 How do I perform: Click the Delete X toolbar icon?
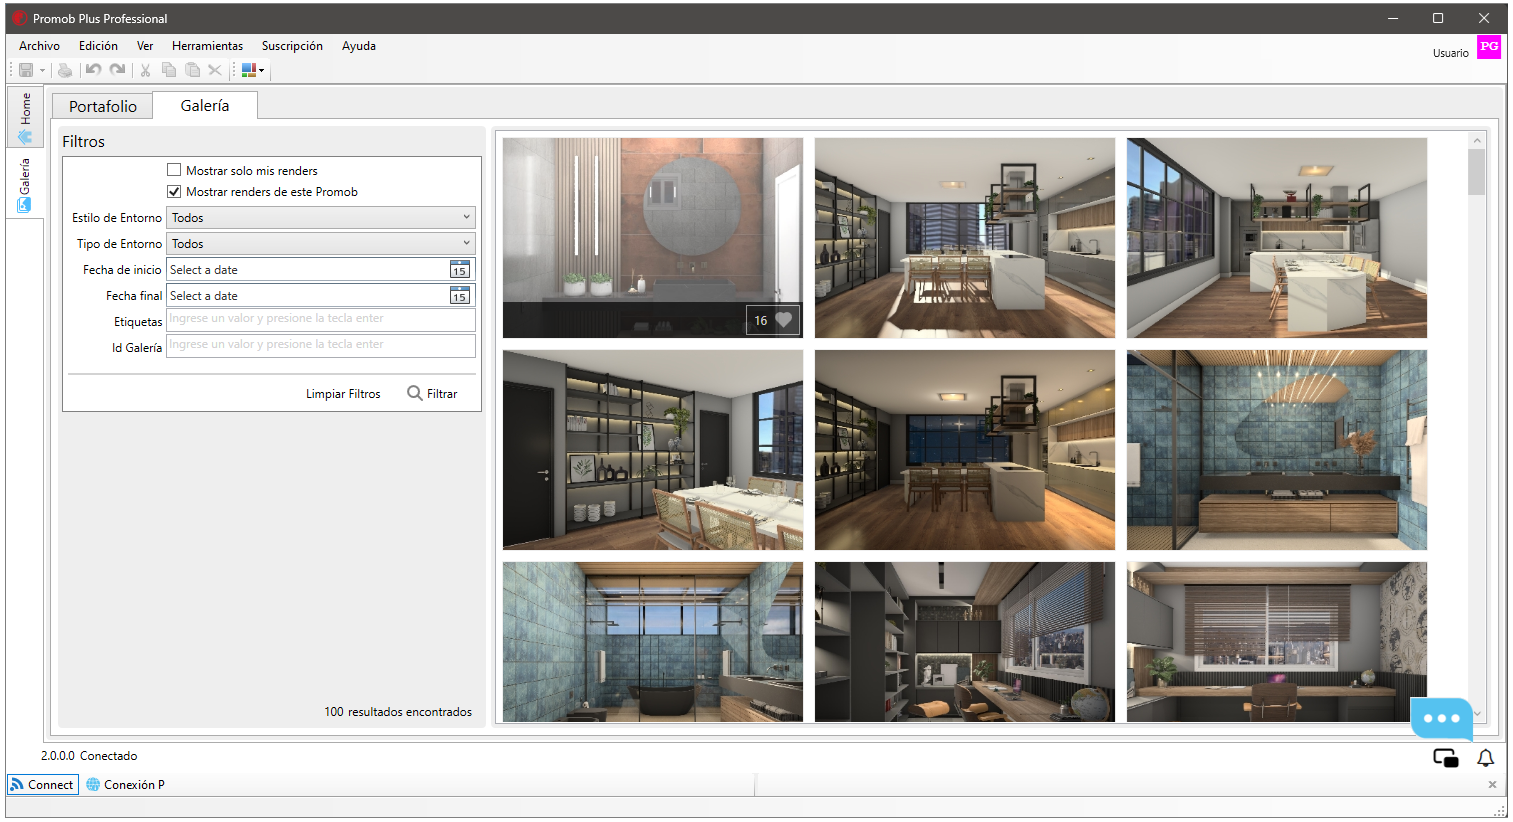click(x=215, y=70)
